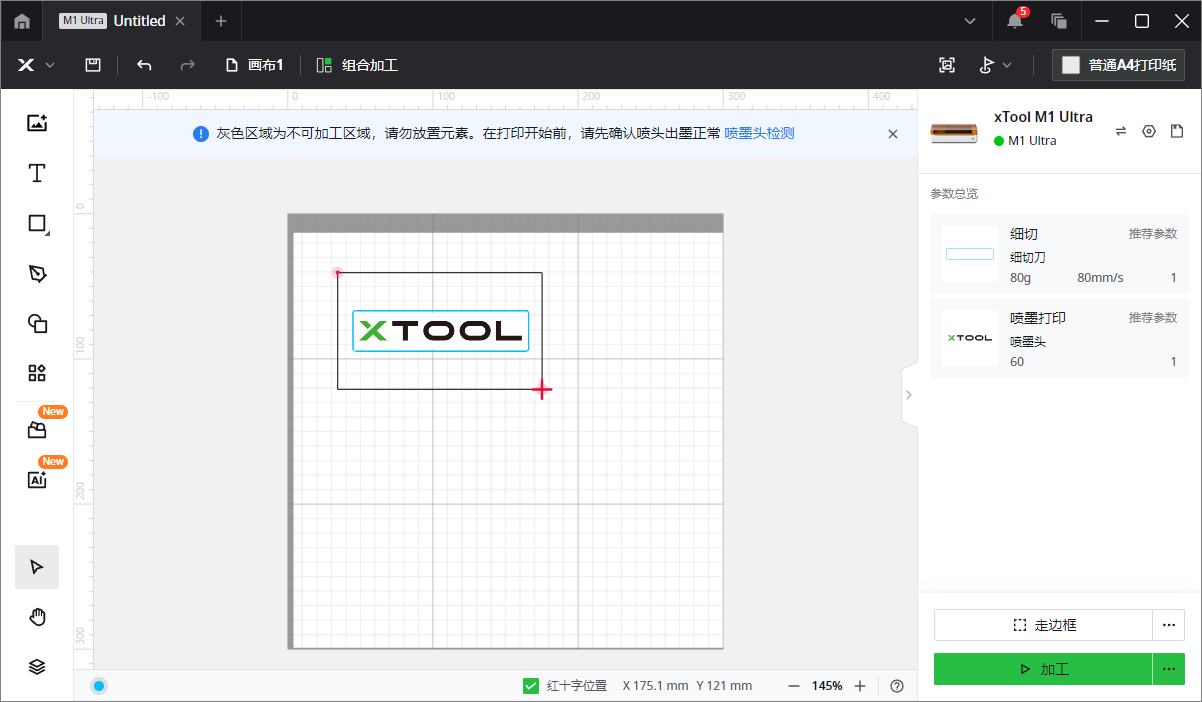
Task: Open the New toolbox feature
Action: point(37,430)
